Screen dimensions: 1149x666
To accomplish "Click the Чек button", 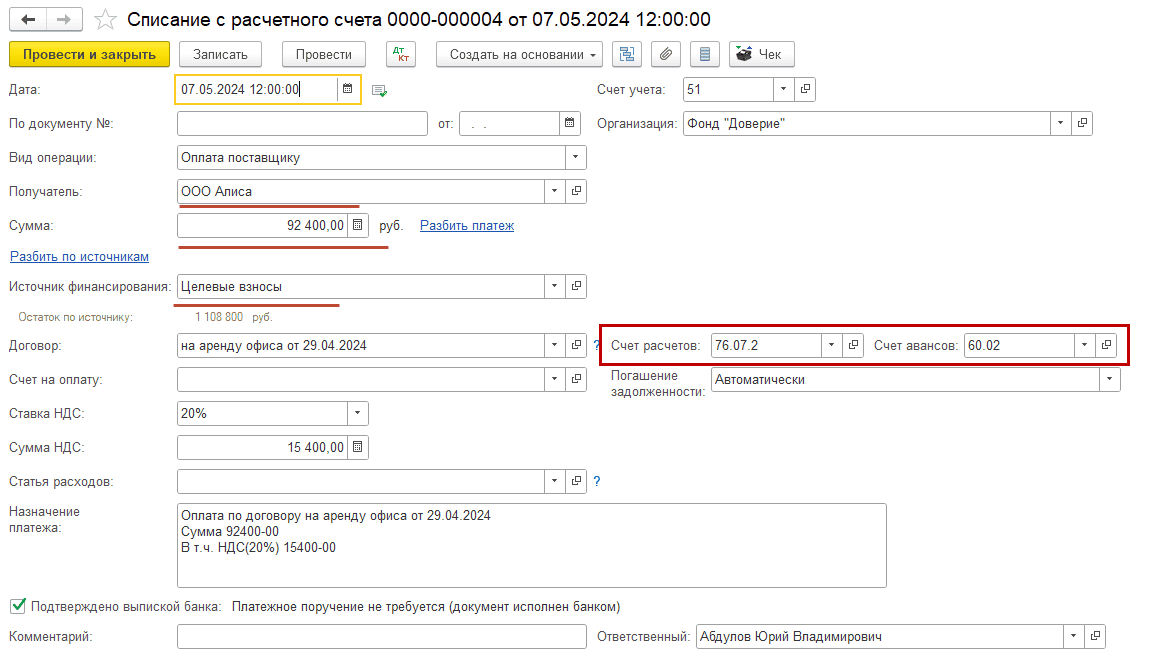I will tap(761, 54).
